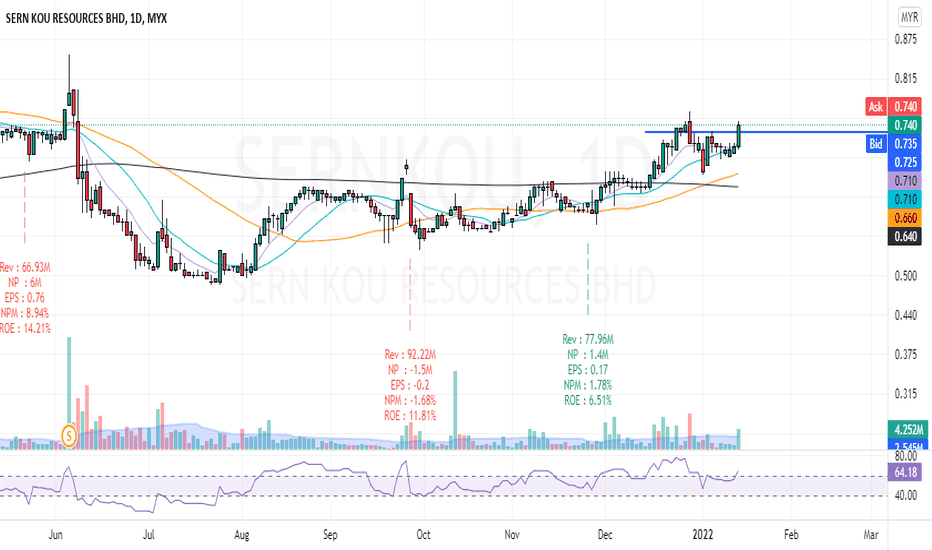This screenshot has height=550, width=932.
Task: Click the Jul label on time axis
Action: click(x=149, y=534)
